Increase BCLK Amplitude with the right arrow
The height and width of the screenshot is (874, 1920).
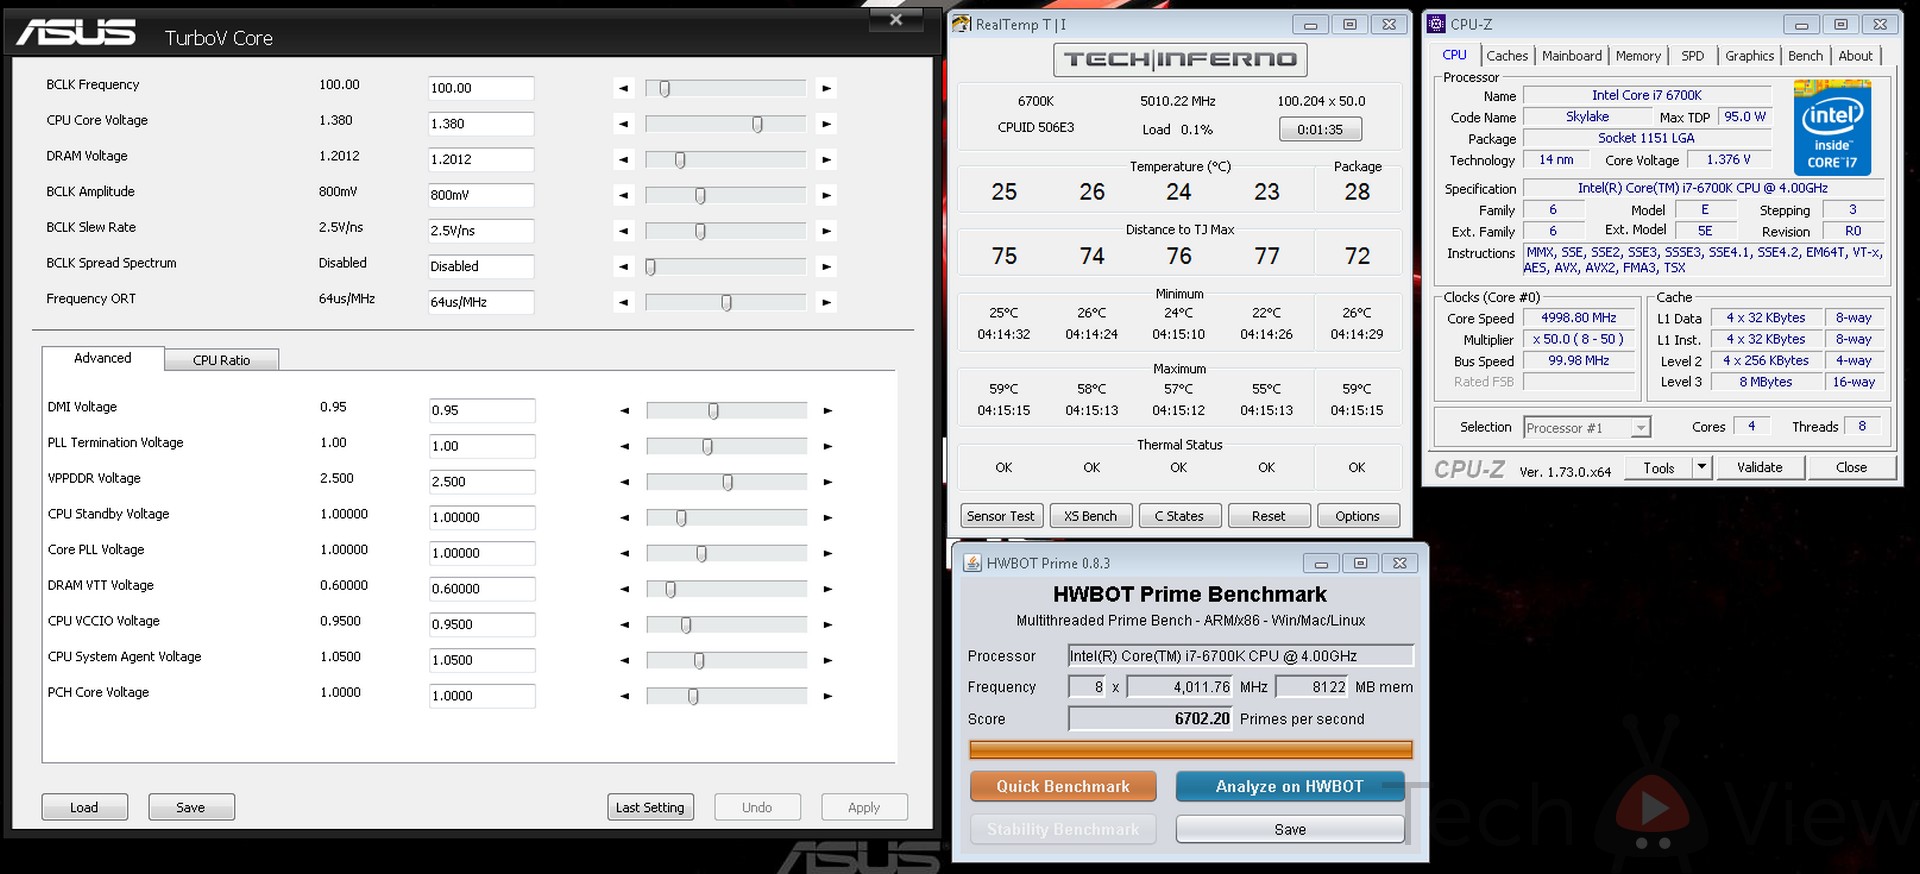[x=826, y=195]
